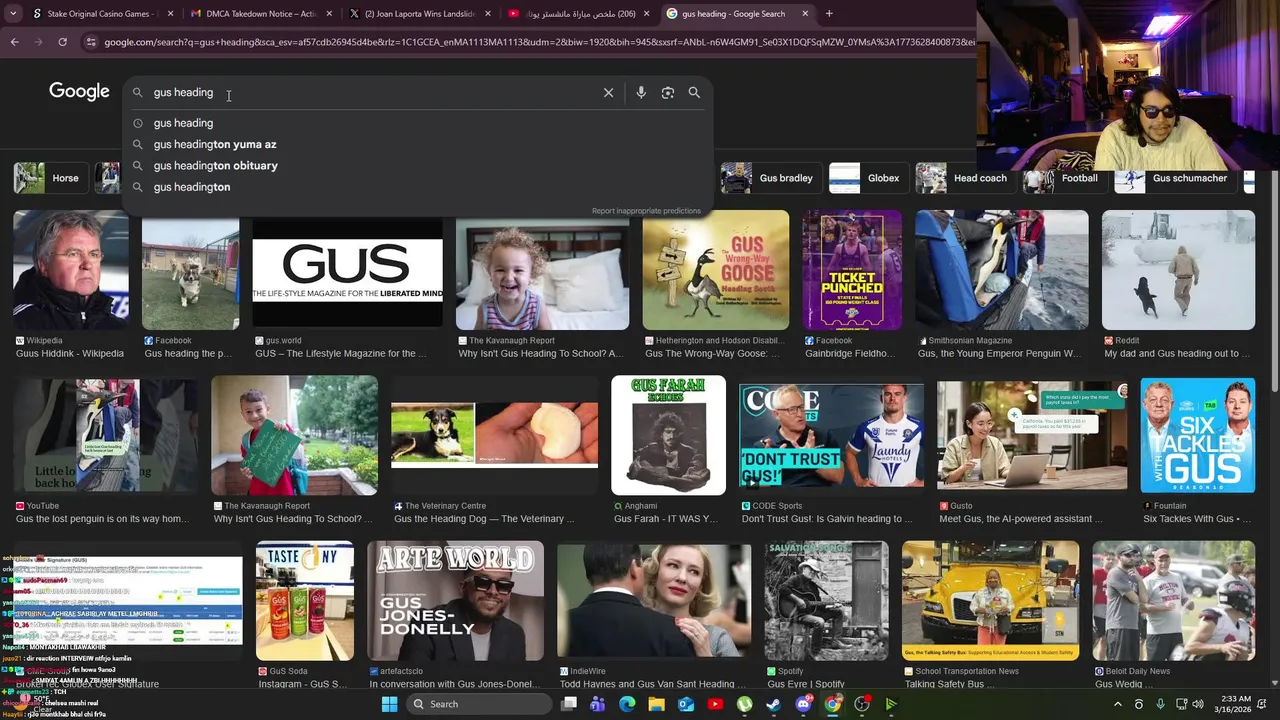Open Gus The Wrong-Way Goose image
The width and height of the screenshot is (1280, 720).
(715, 270)
